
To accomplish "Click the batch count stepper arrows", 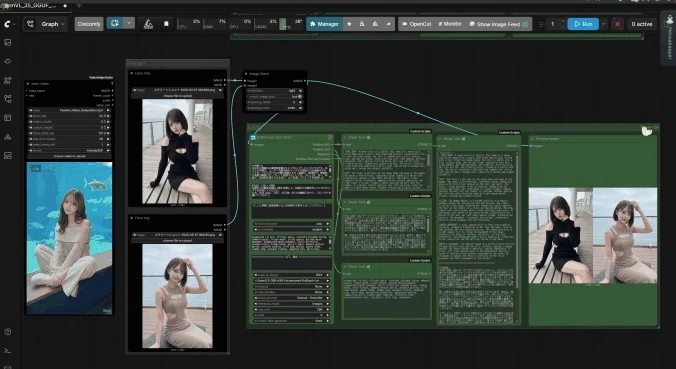I will (x=562, y=24).
